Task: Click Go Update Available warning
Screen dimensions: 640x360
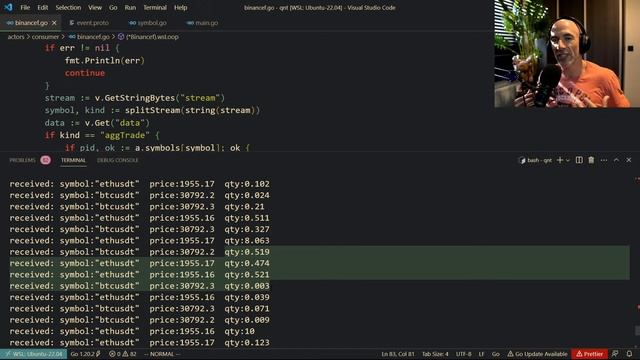Action: click(537, 354)
